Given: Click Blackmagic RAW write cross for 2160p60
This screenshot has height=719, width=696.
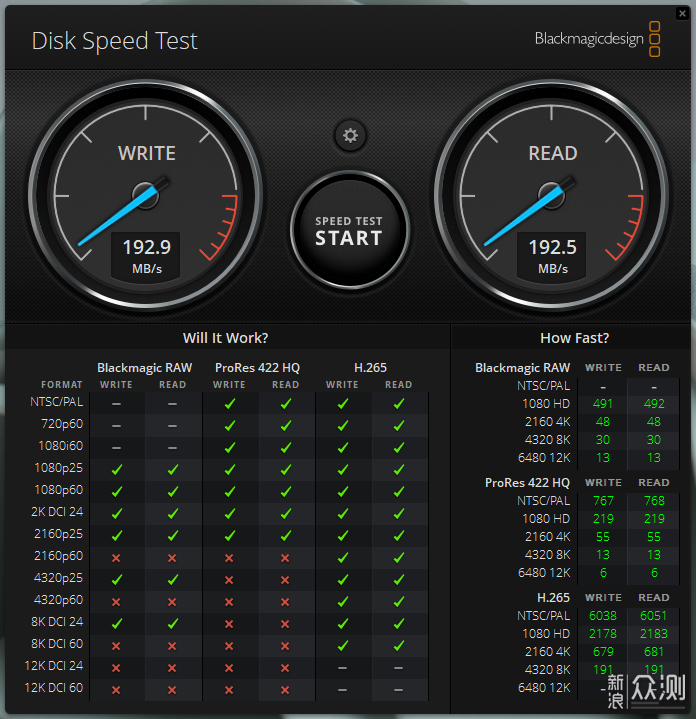Looking at the screenshot, I should (116, 558).
